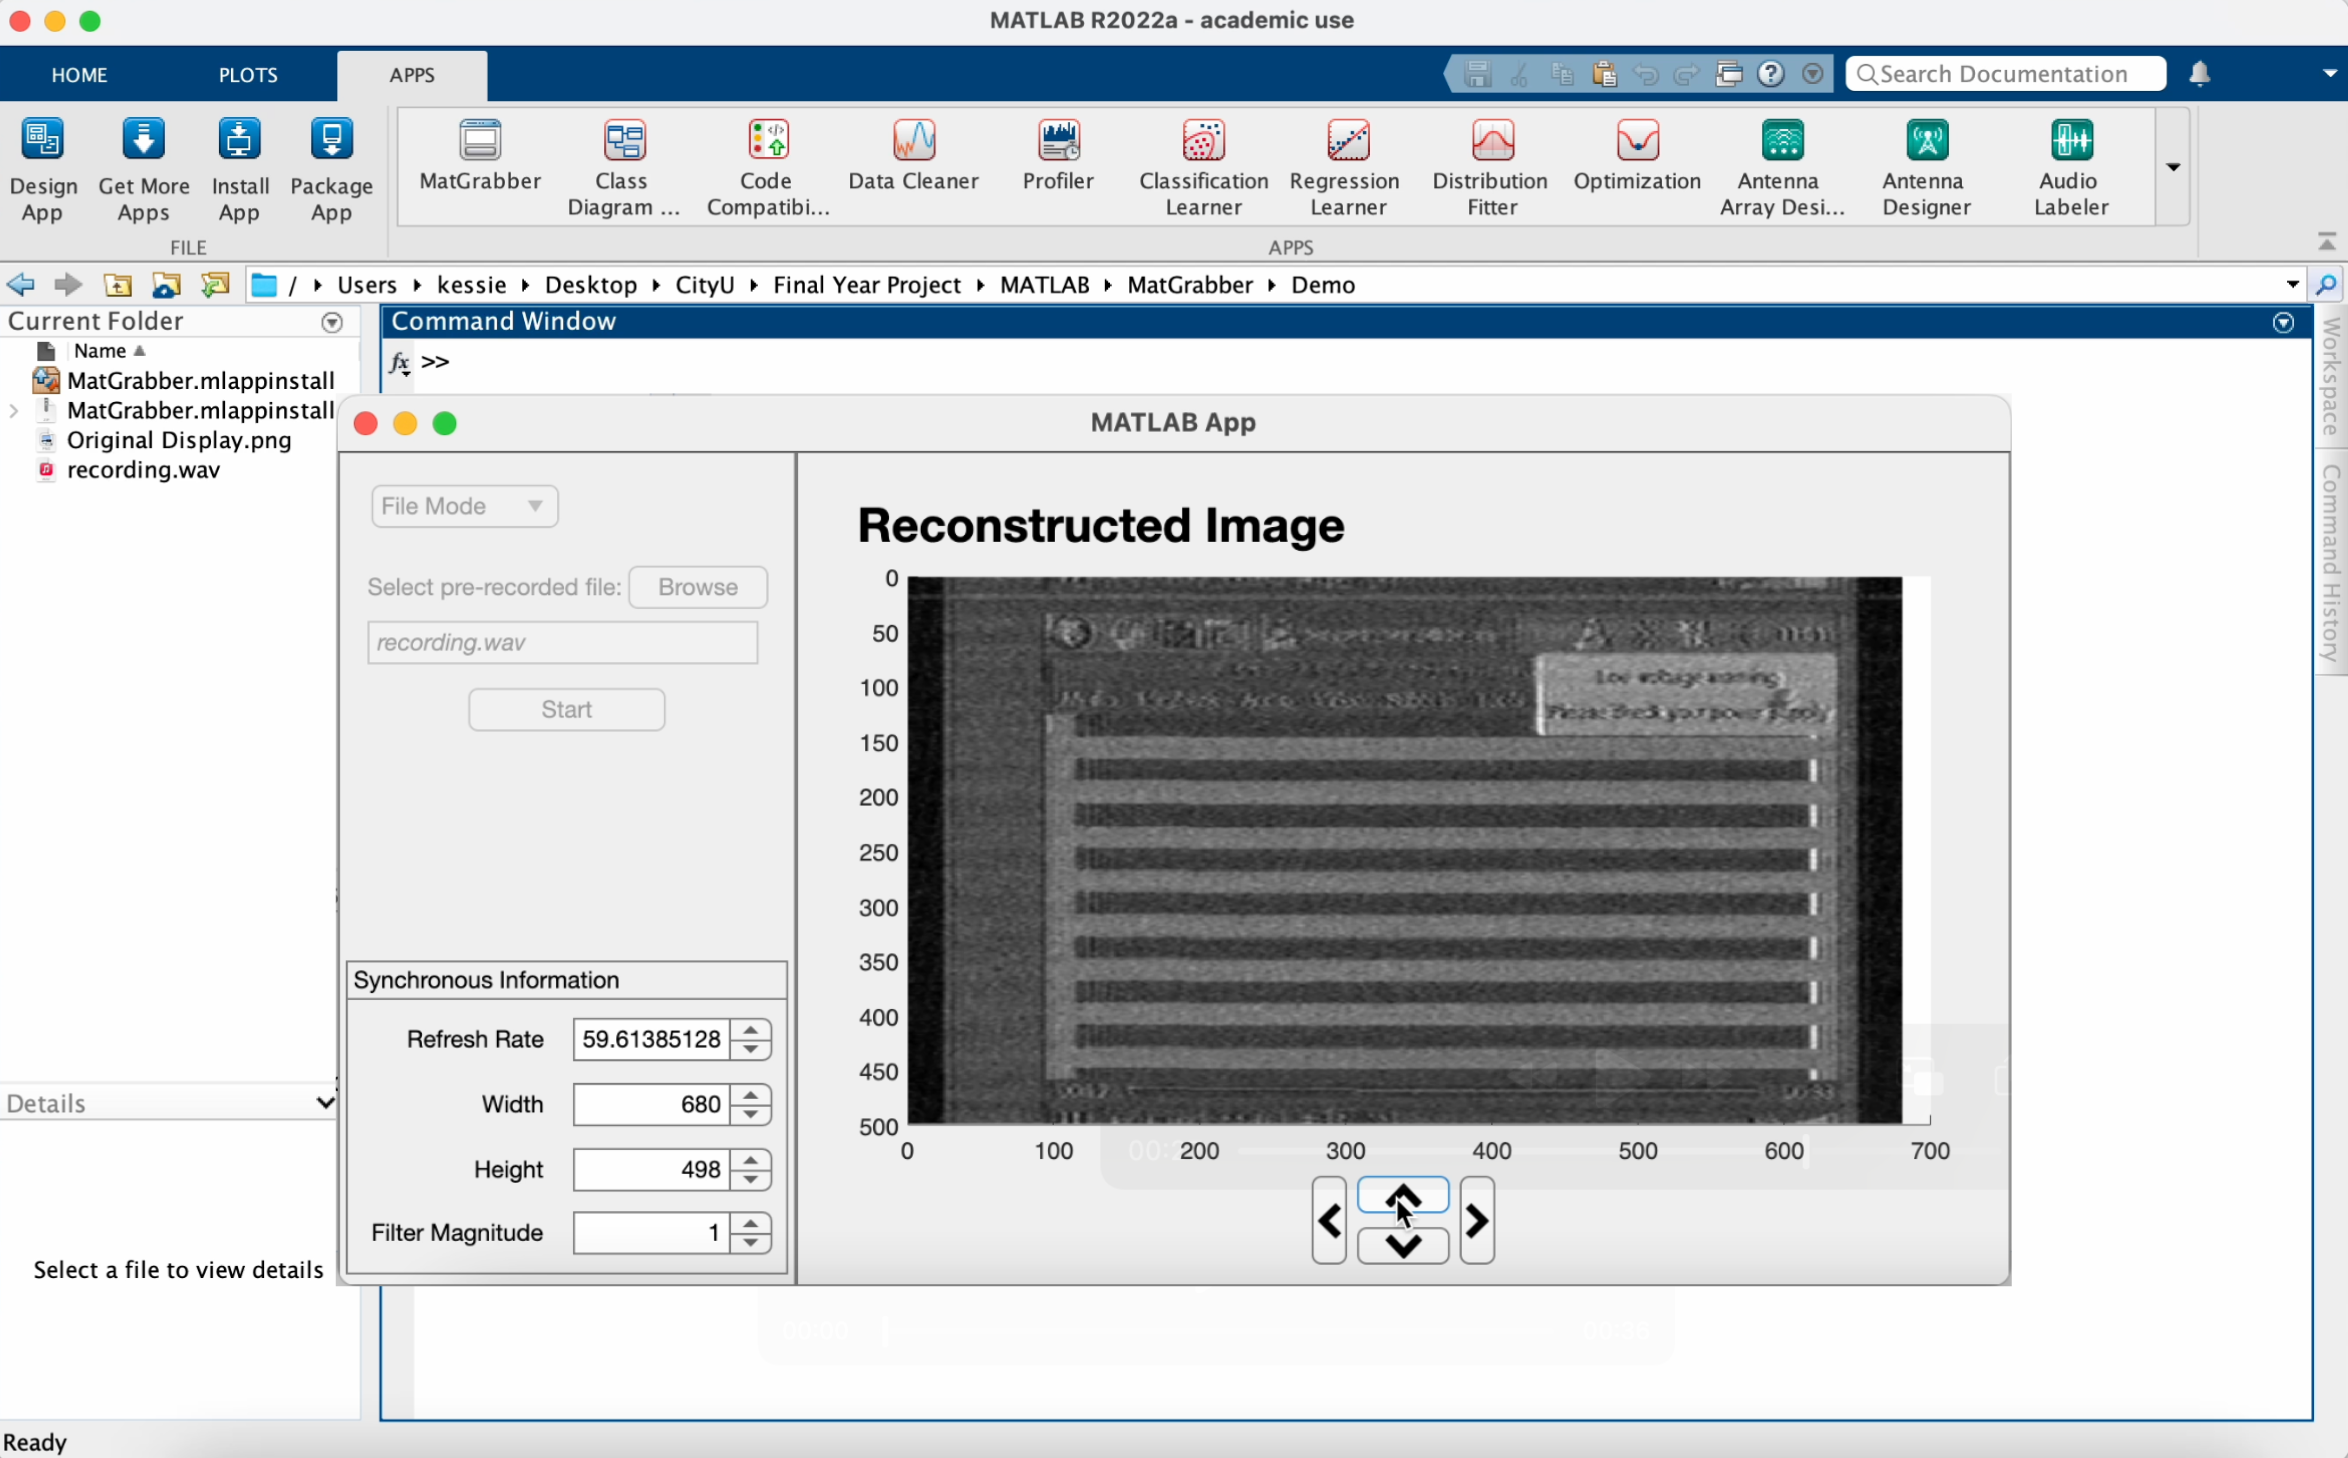
Task: Click the notification bell icon
Action: (2199, 74)
